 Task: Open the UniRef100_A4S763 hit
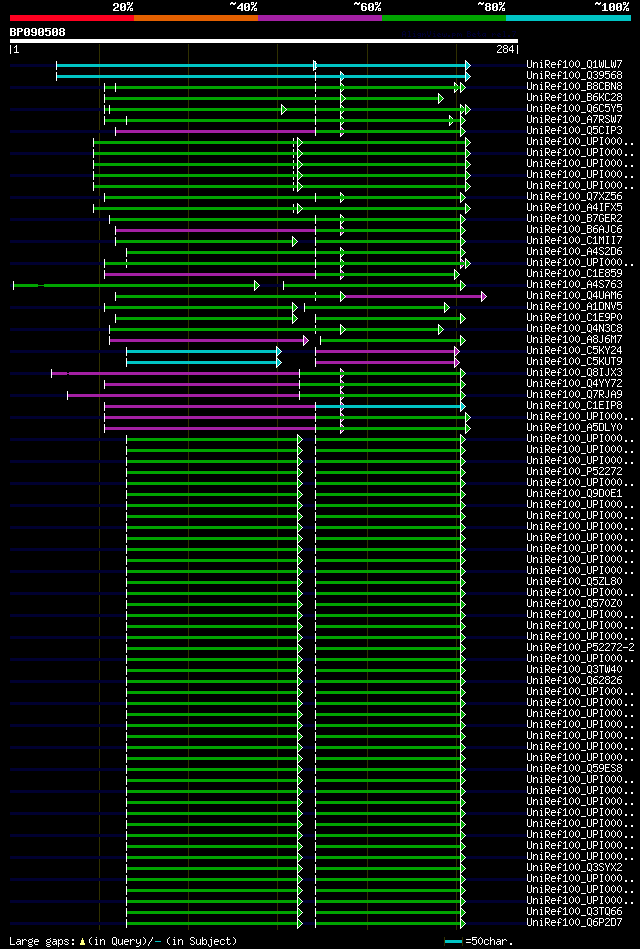point(574,284)
